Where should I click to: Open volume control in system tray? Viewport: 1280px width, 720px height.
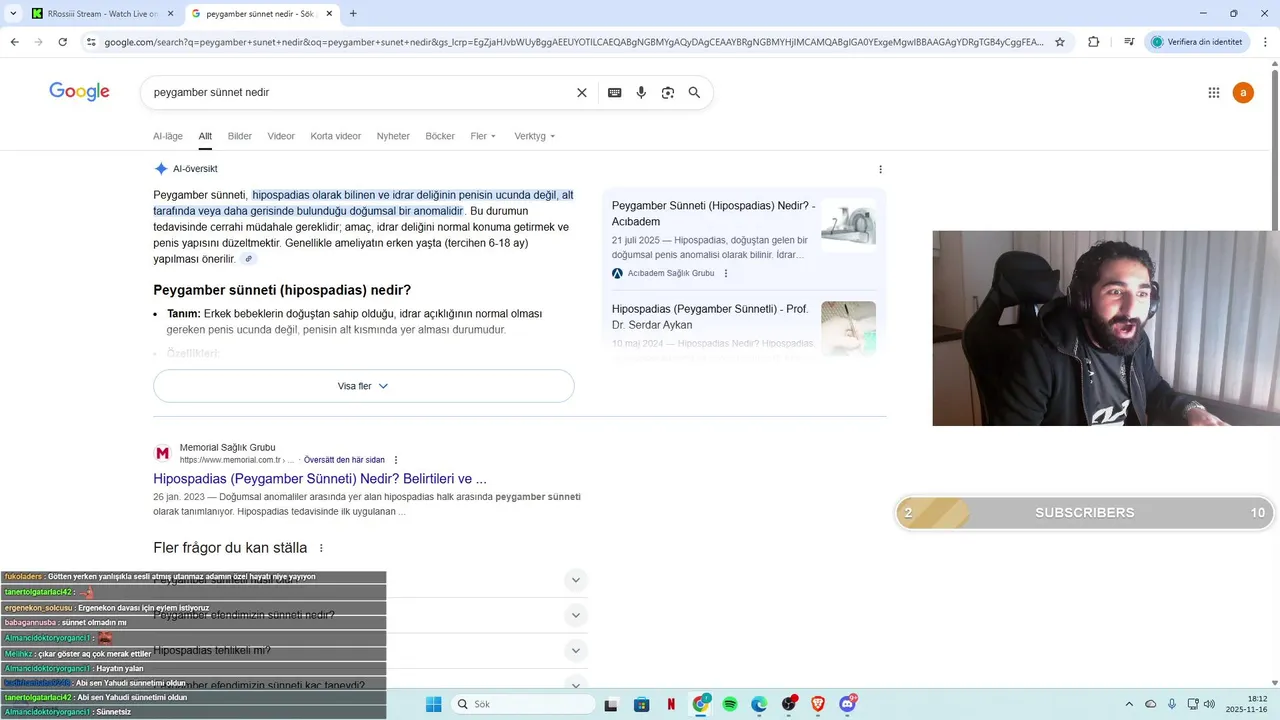coord(1208,704)
